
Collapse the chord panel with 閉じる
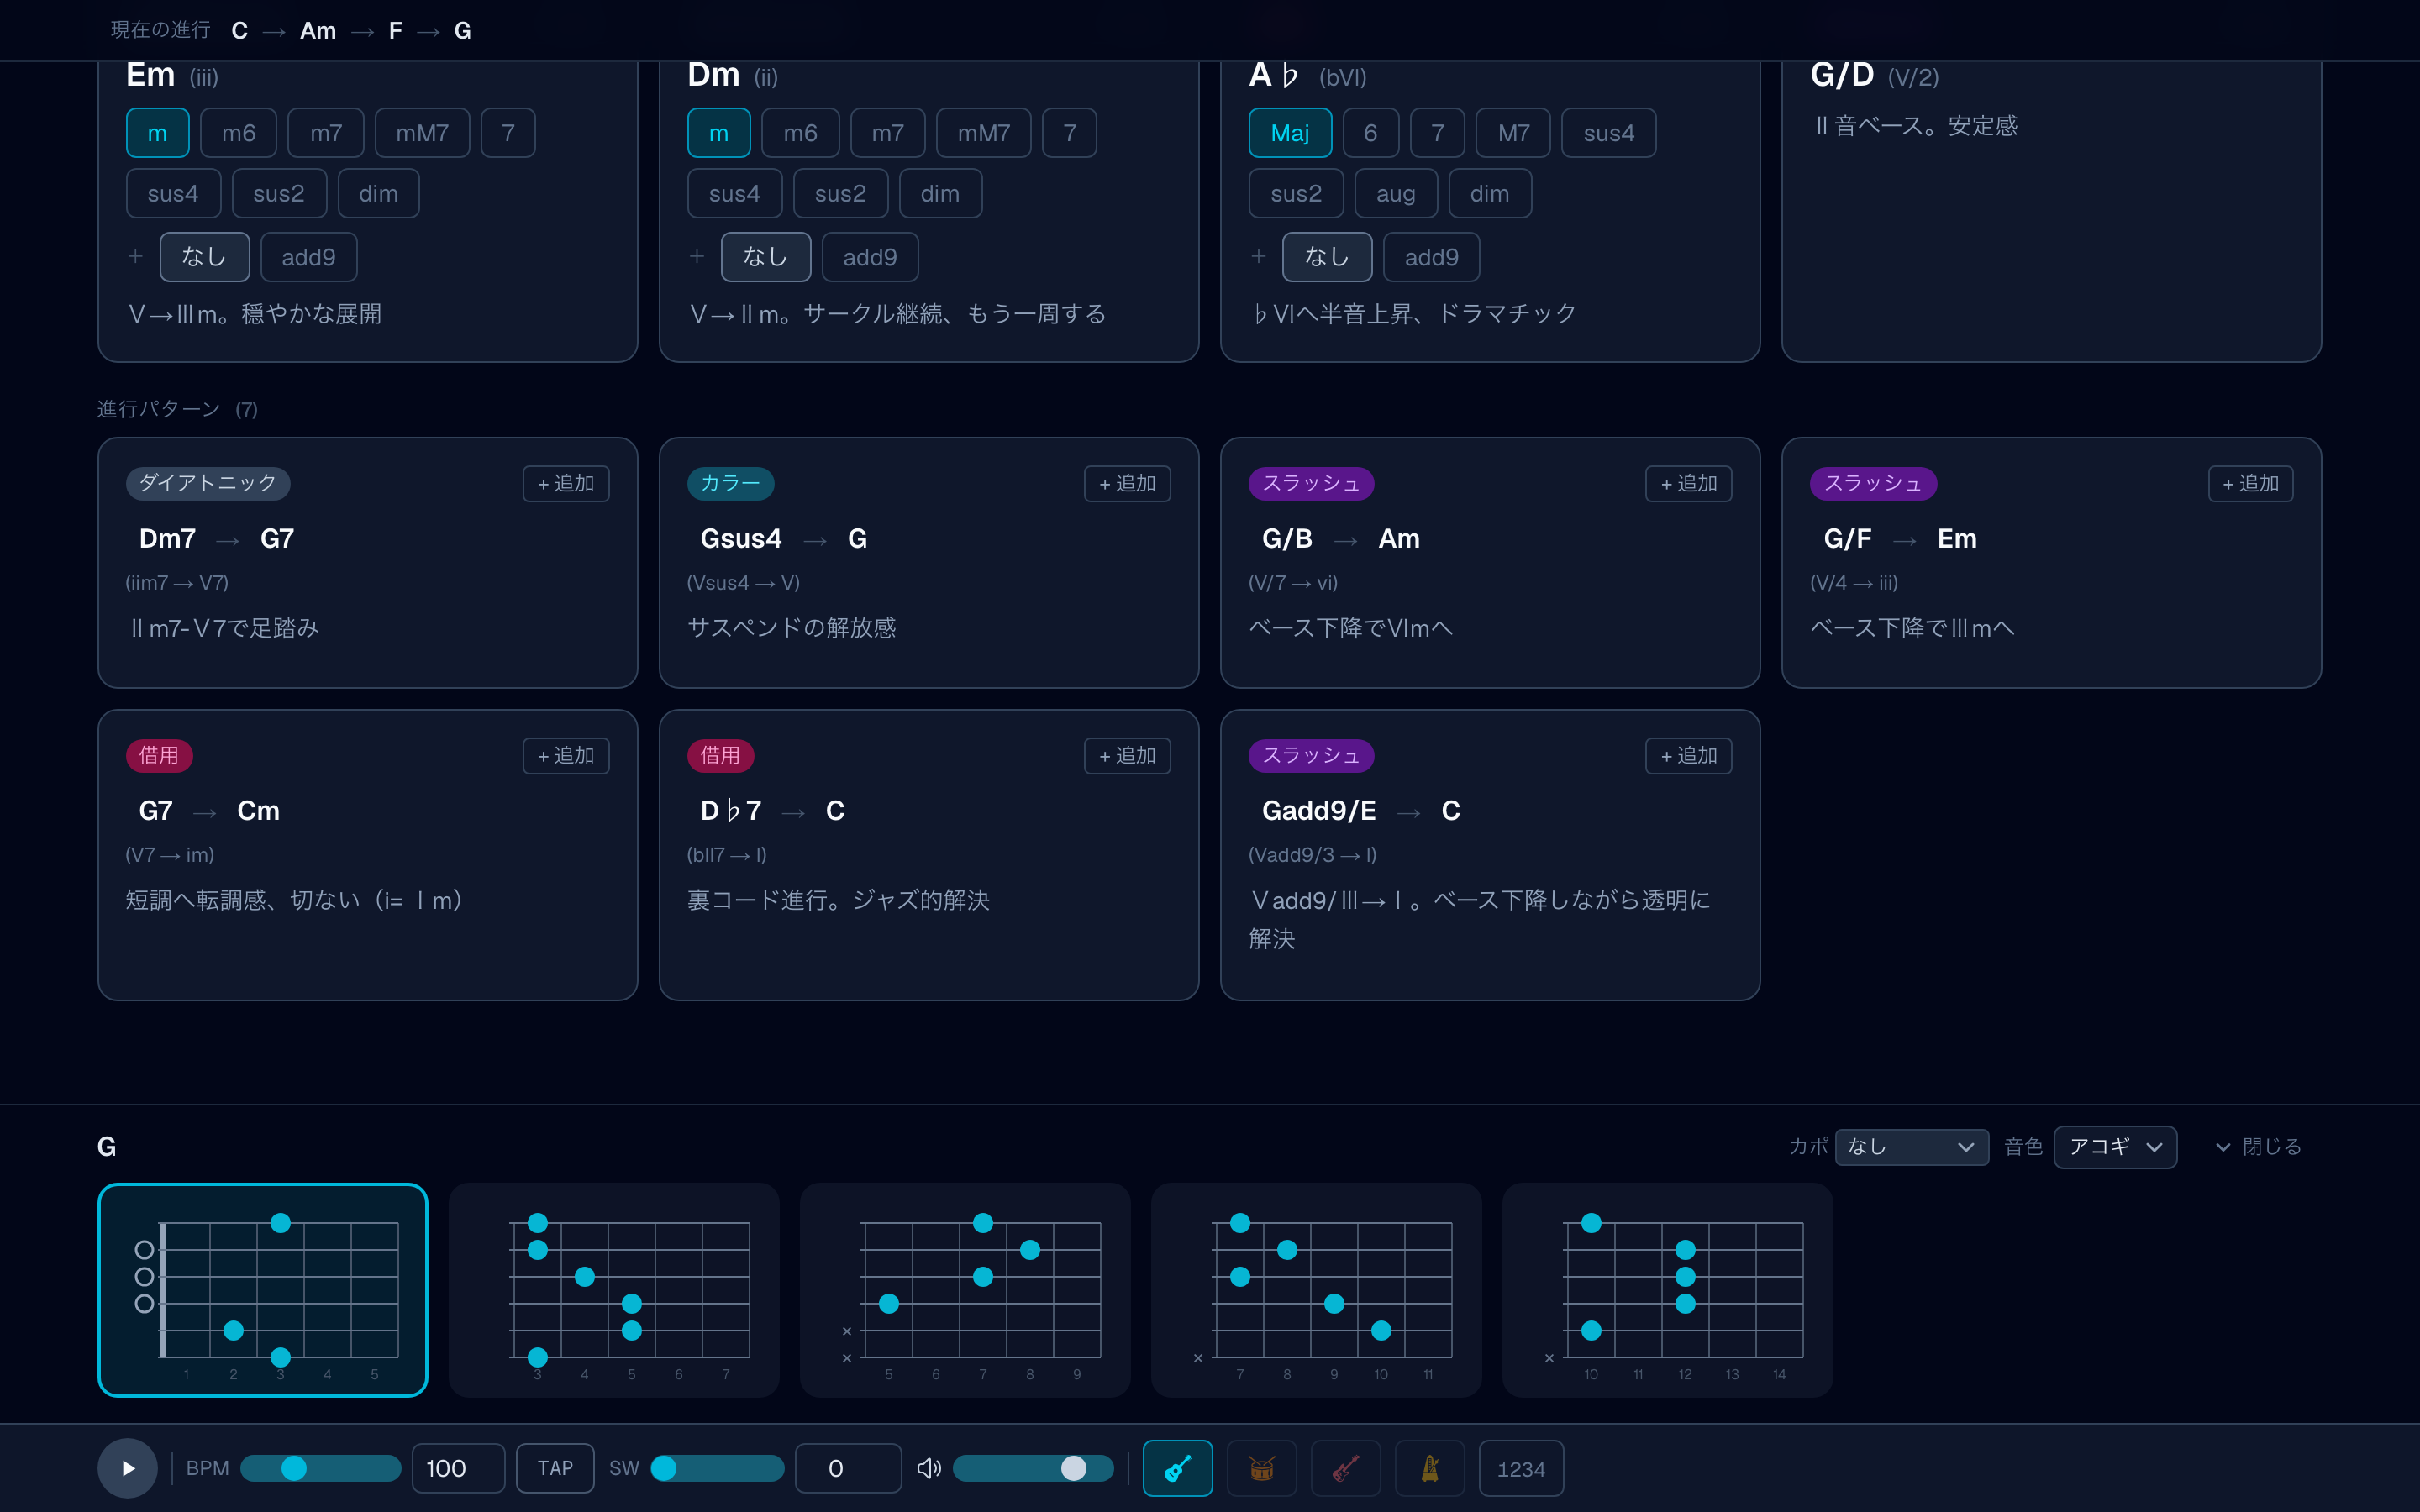(2259, 1146)
